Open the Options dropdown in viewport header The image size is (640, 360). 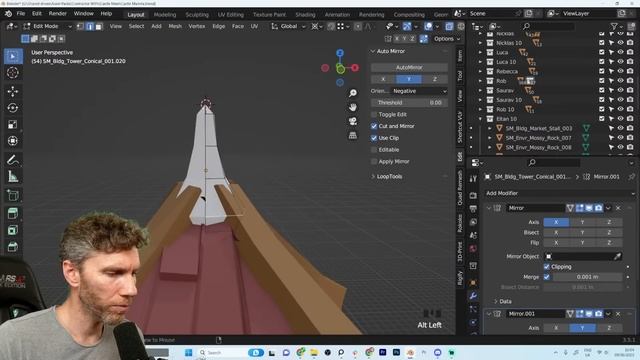(447, 39)
